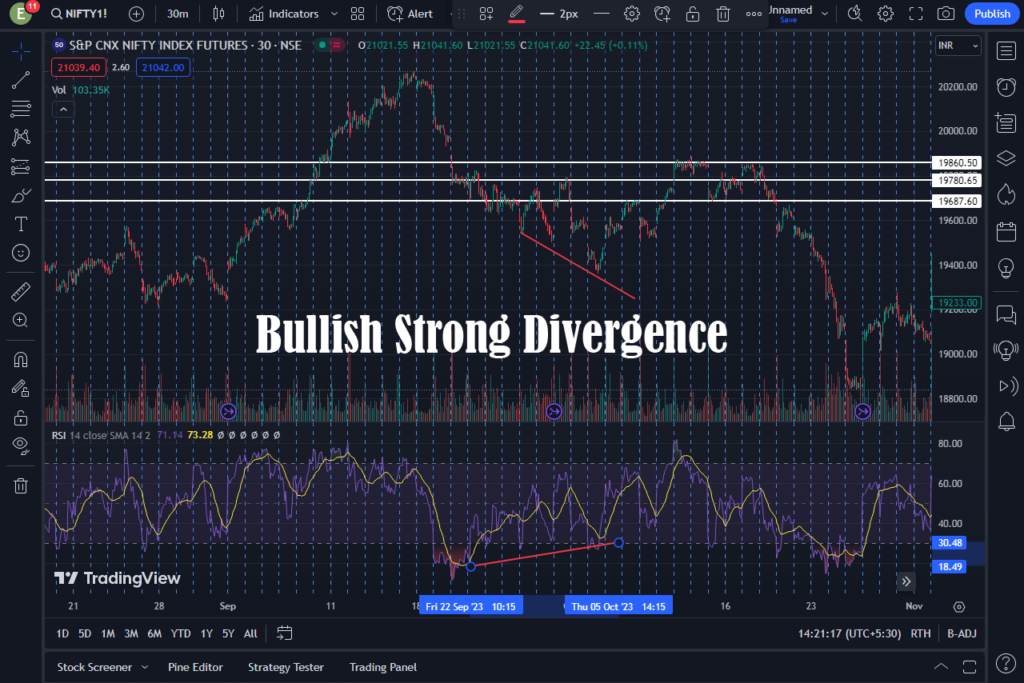The height and width of the screenshot is (683, 1024).
Task: Open the chart patterns tool
Action: pyautogui.click(x=21, y=137)
